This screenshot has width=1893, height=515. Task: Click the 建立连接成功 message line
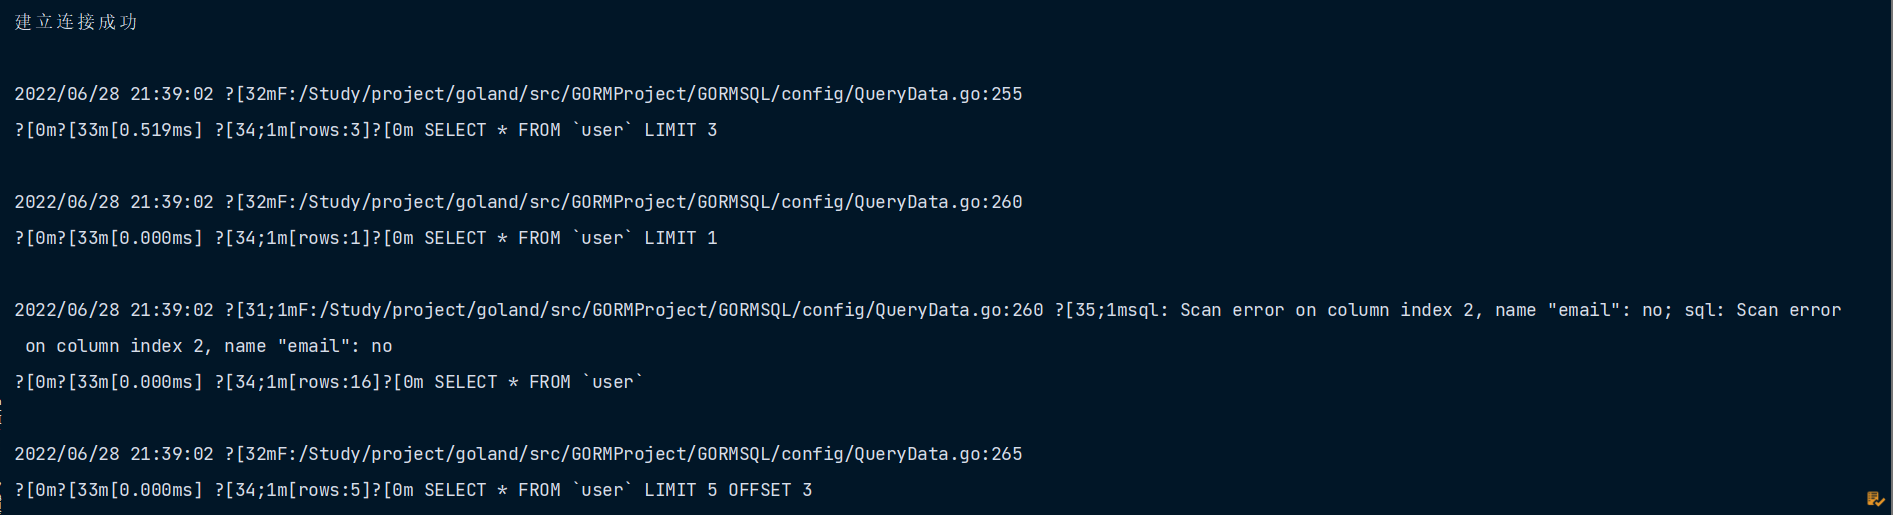76,22
